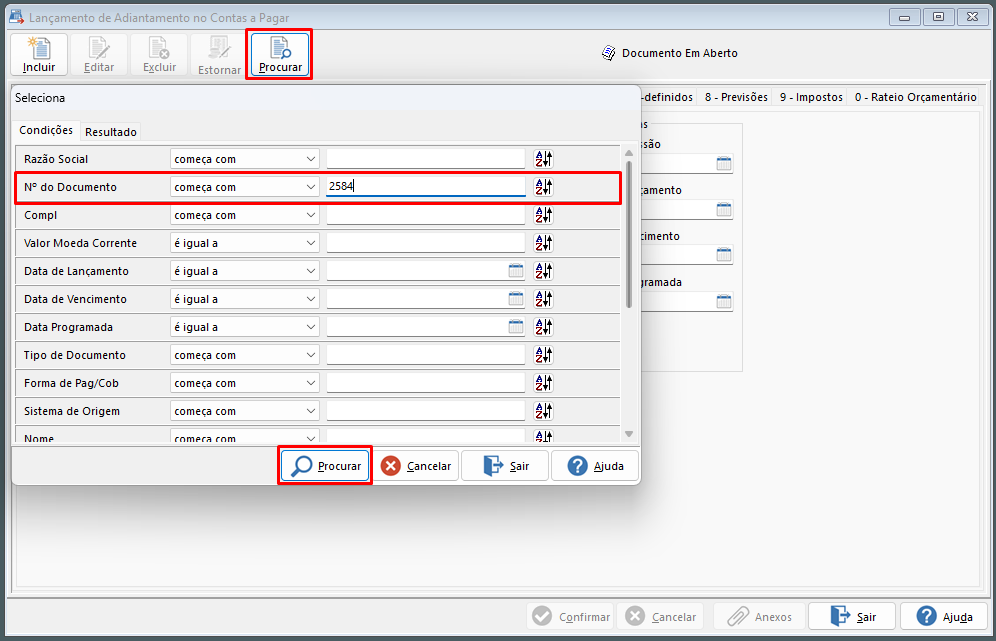Click the Procurar toolbar button at top
The image size is (996, 641).
[279, 55]
